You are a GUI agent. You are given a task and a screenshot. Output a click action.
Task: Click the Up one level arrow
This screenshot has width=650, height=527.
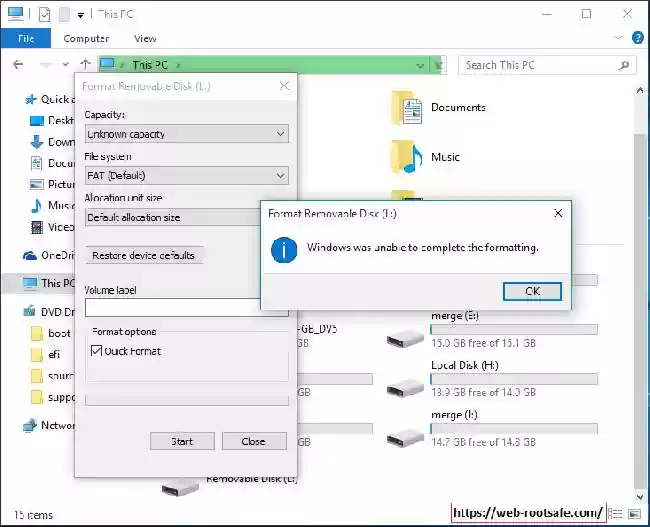[85, 64]
